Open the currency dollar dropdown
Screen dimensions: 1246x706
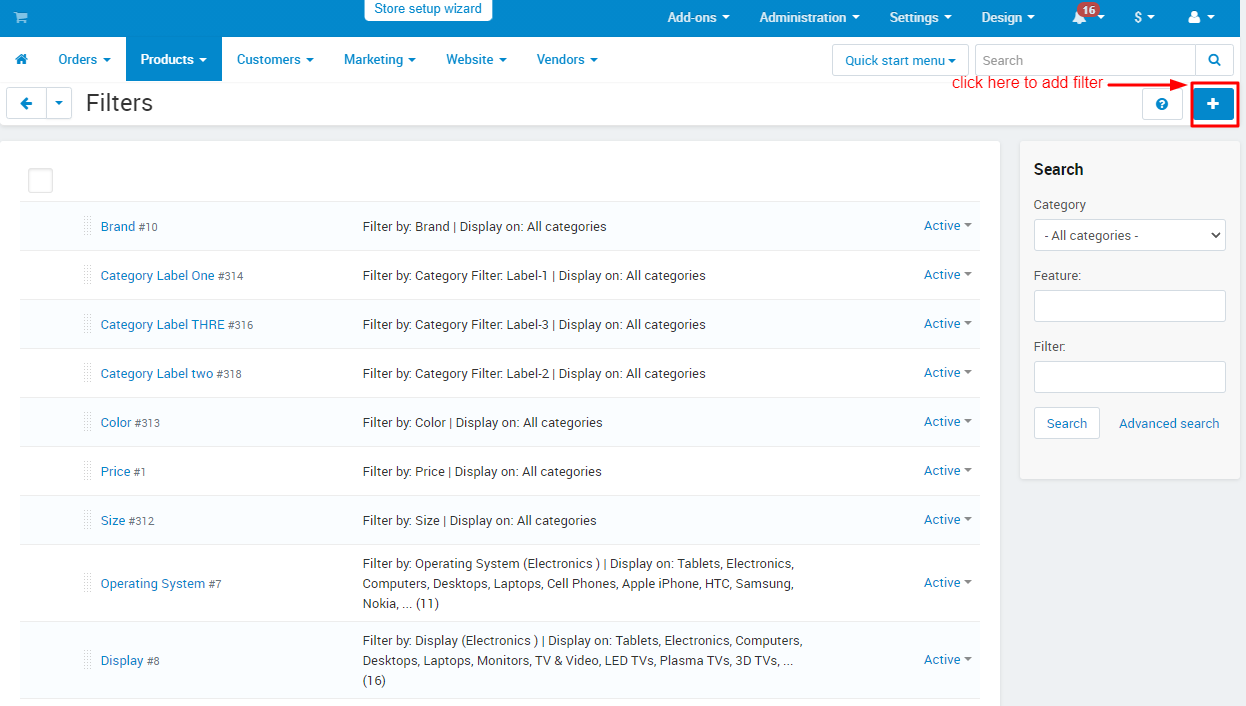[1144, 18]
